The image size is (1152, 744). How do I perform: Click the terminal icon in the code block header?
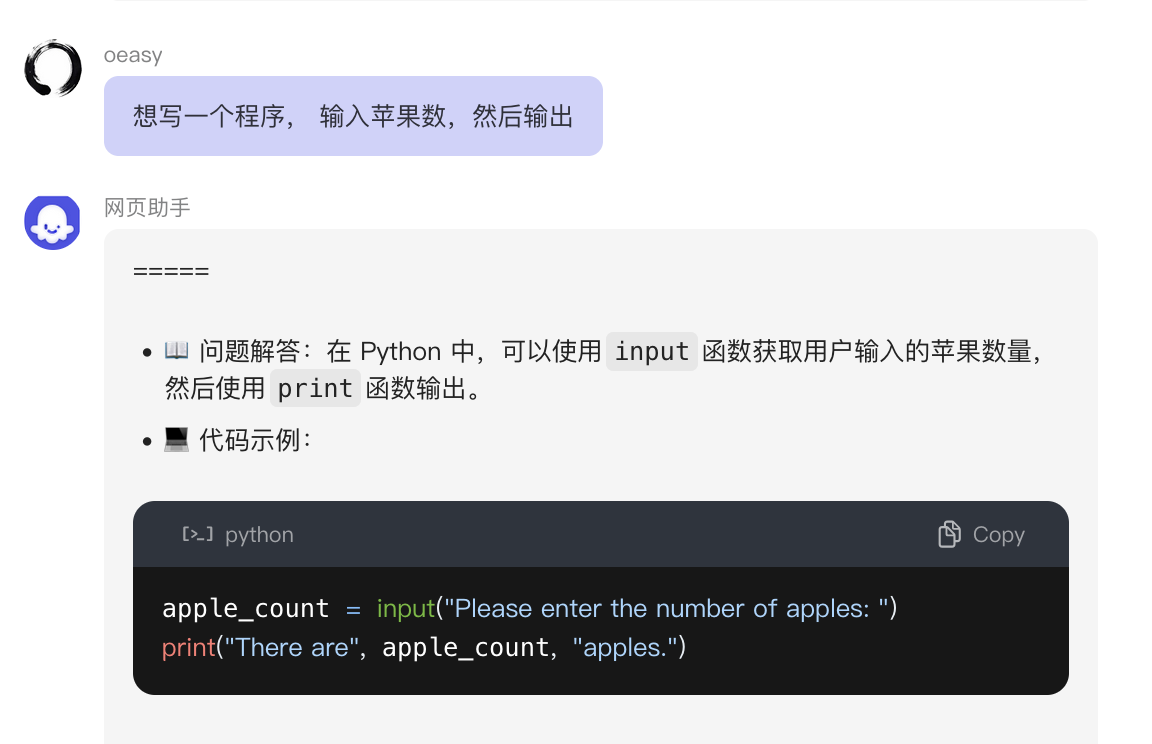coord(196,534)
